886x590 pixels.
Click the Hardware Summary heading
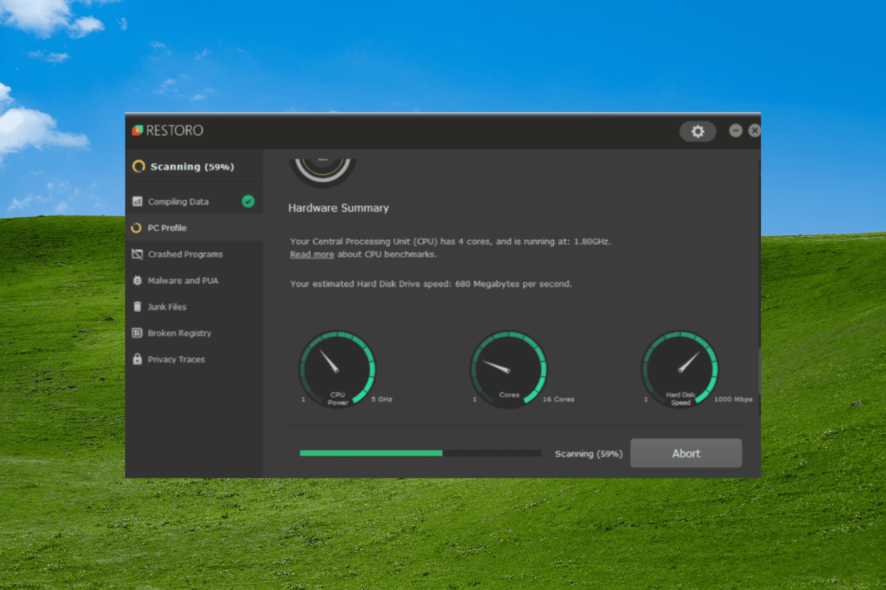point(338,208)
